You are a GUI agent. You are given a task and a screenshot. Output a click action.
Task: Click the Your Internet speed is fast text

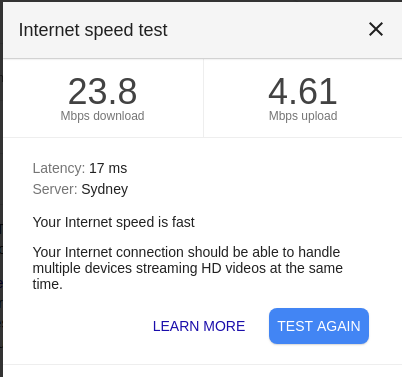(x=114, y=222)
